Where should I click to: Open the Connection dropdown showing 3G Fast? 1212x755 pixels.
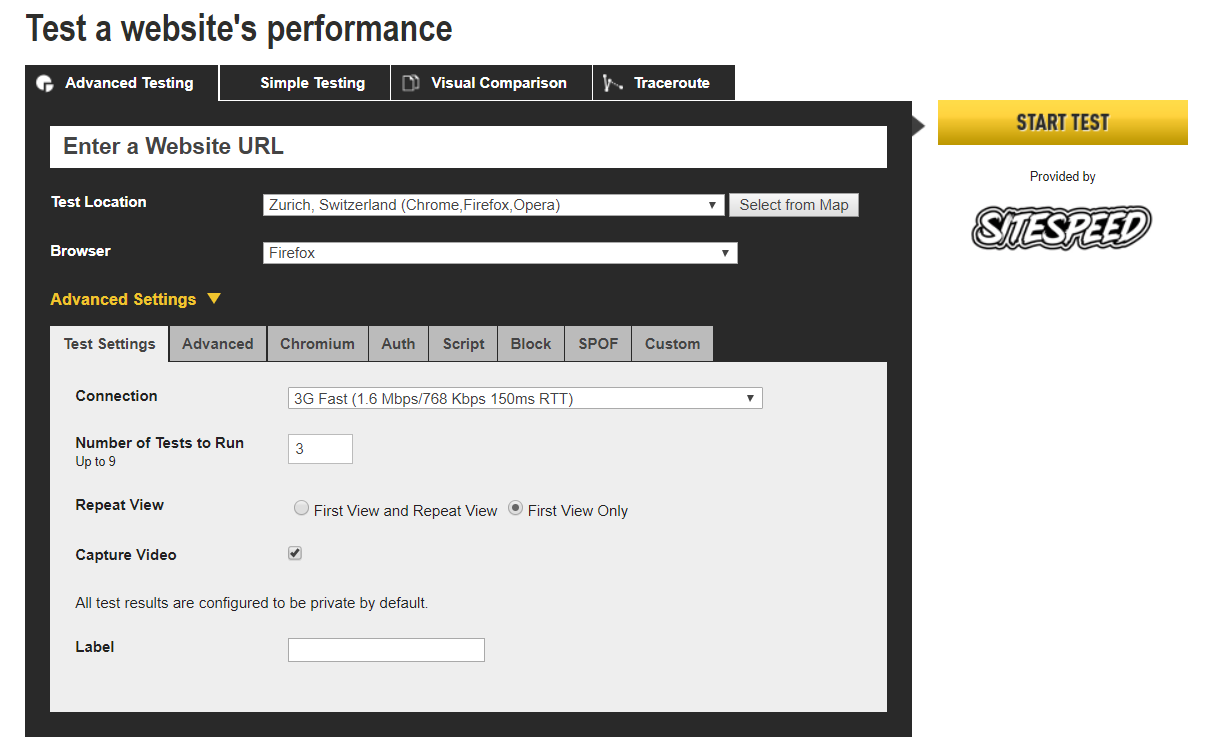pyautogui.click(x=524, y=398)
